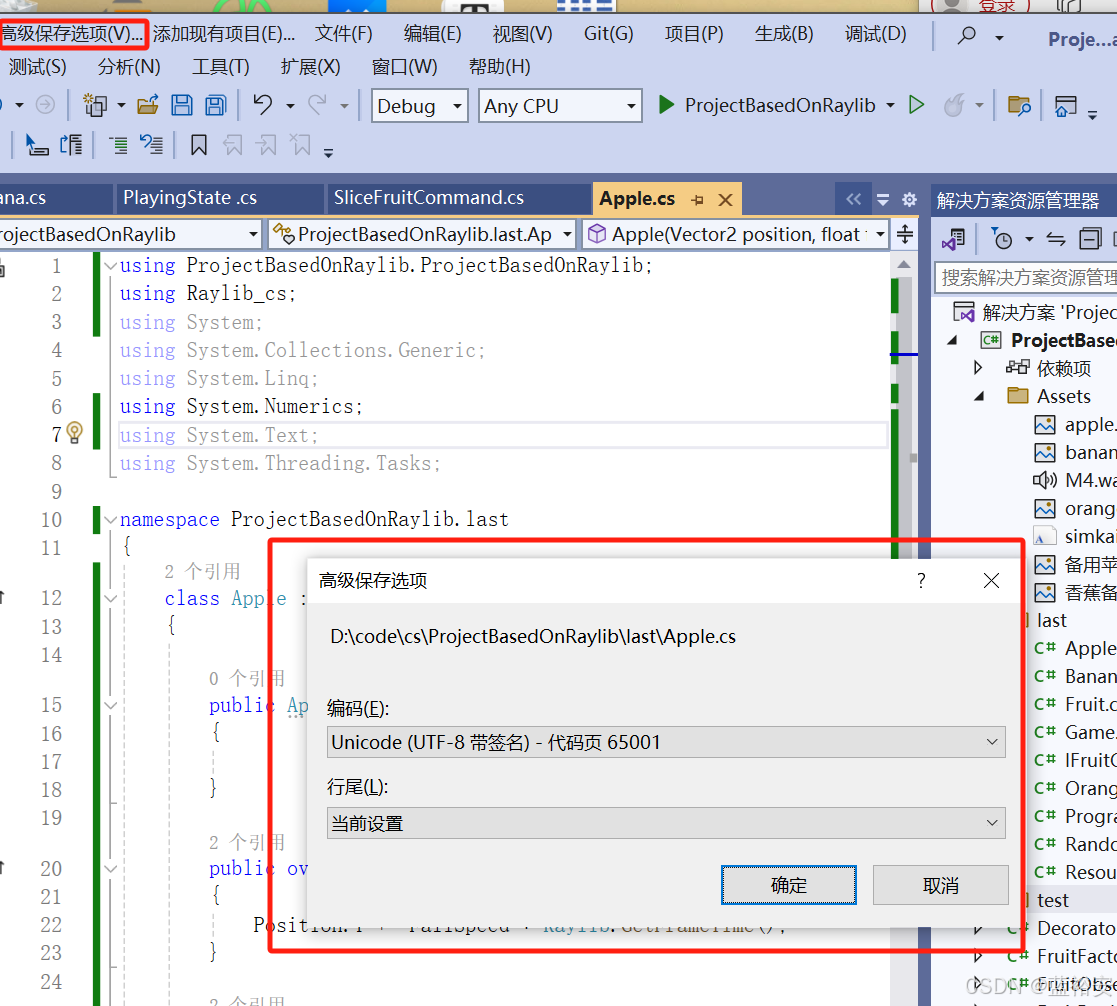Open the Debug configuration dropdown
The height and width of the screenshot is (1006, 1117).
coord(420,105)
